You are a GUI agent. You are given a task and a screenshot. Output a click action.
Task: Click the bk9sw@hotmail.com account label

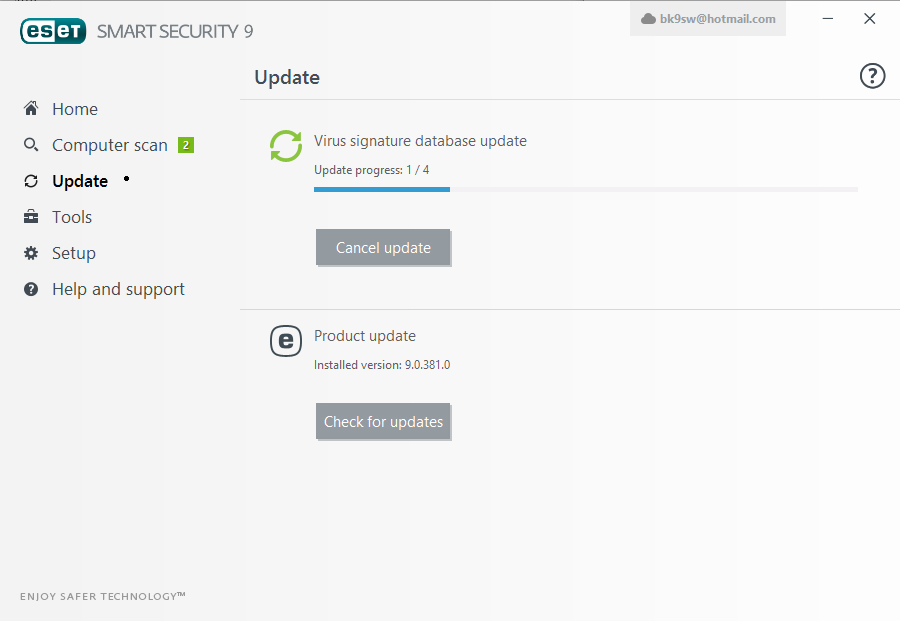(x=717, y=19)
